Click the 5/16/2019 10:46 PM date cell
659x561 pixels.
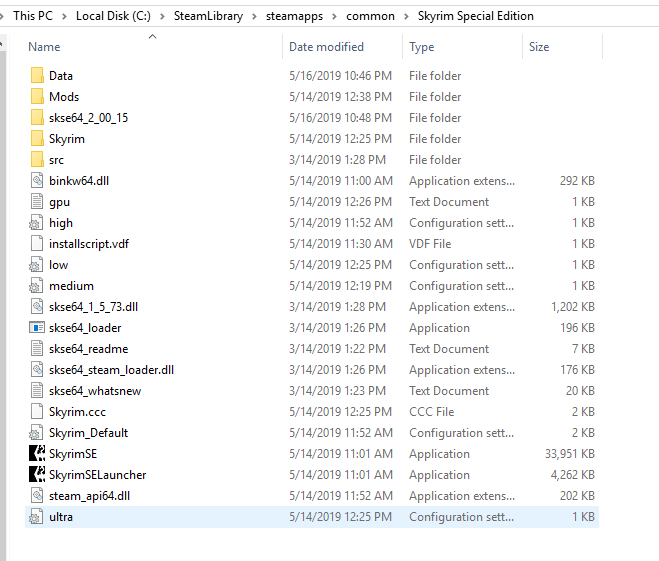[x=340, y=76]
